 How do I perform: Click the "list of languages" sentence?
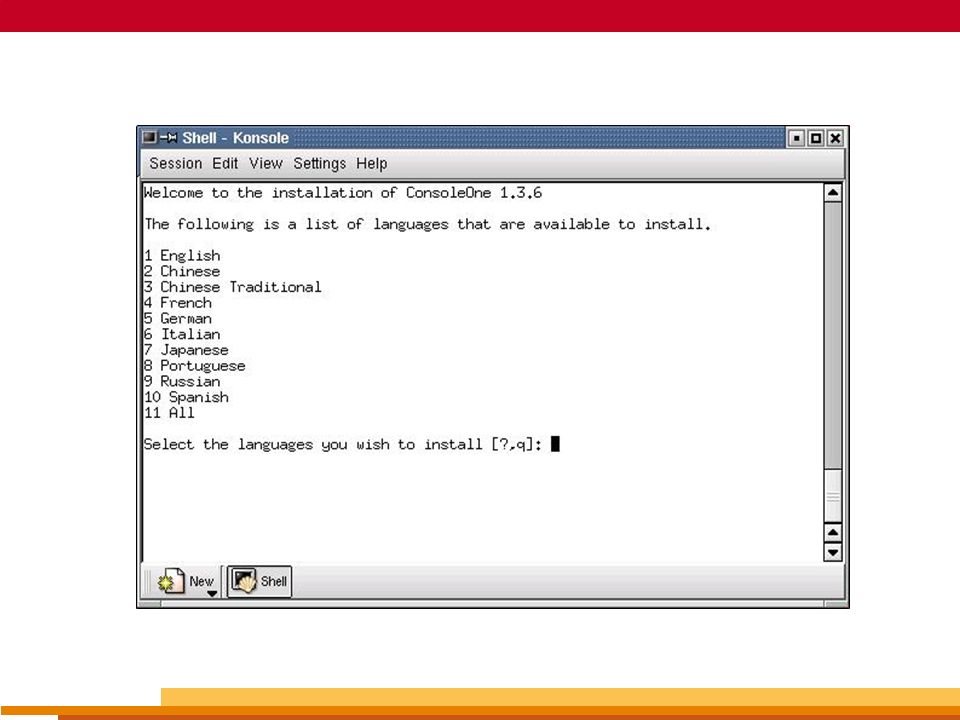click(x=427, y=225)
